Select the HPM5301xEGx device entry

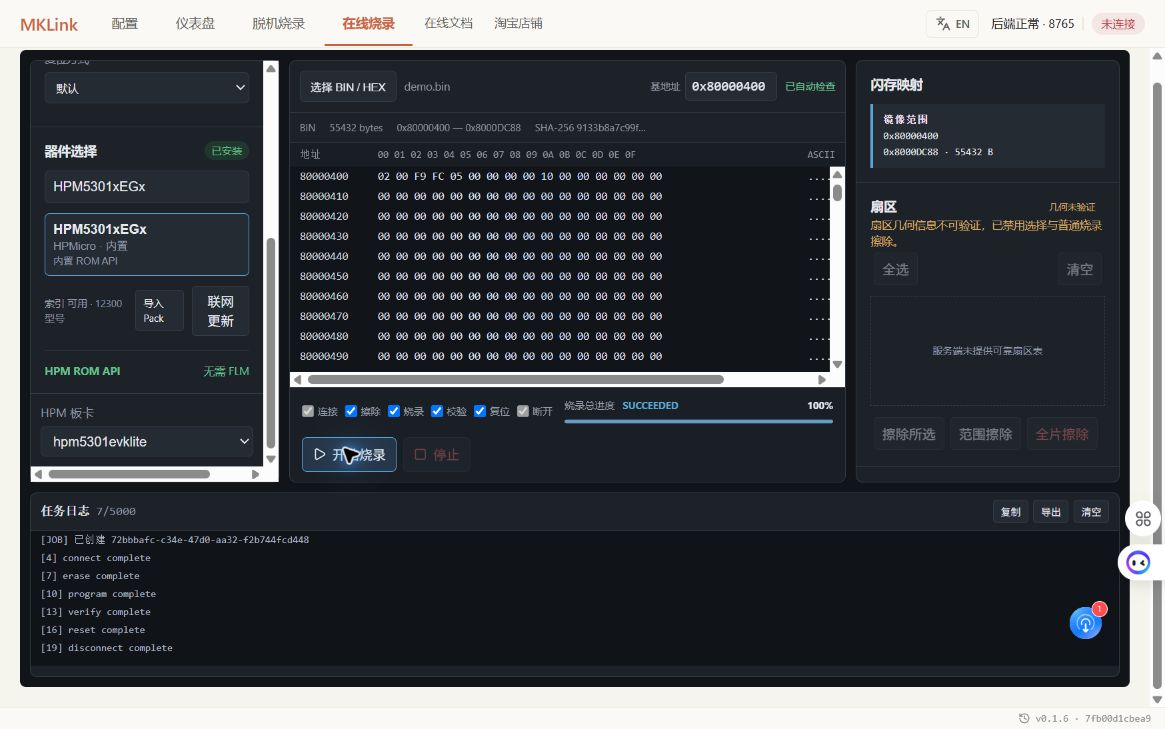(146, 244)
